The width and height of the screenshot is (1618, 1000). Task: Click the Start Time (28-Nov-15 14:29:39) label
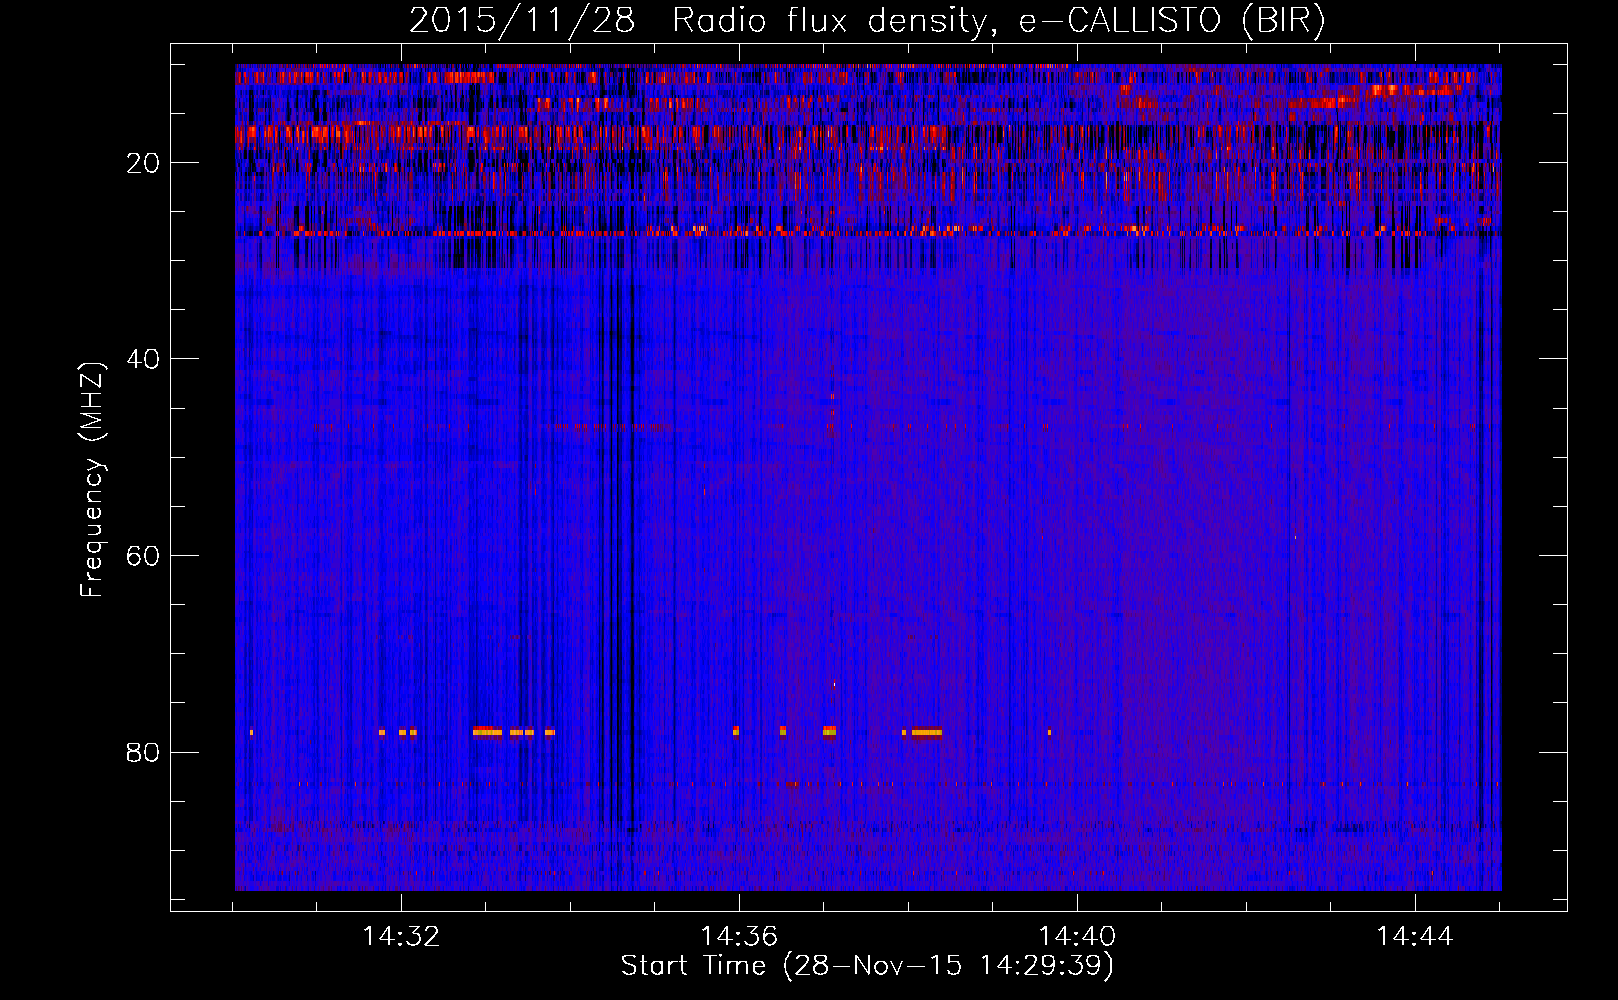click(x=867, y=966)
